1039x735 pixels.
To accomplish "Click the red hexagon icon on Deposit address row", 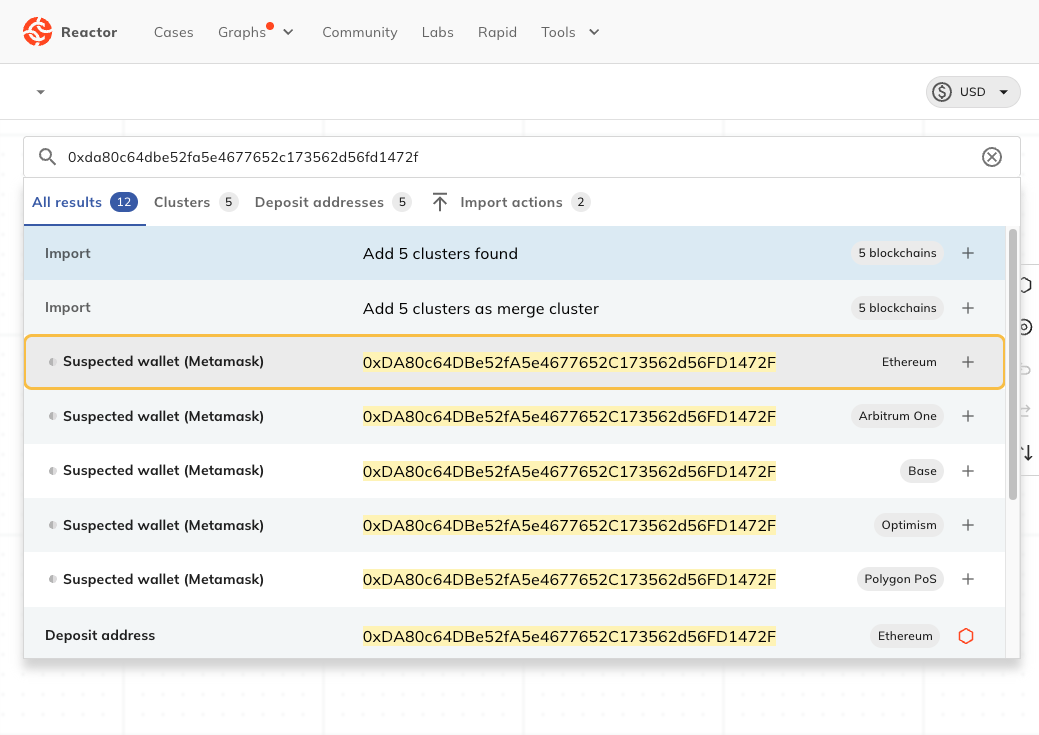I will click(x=966, y=636).
